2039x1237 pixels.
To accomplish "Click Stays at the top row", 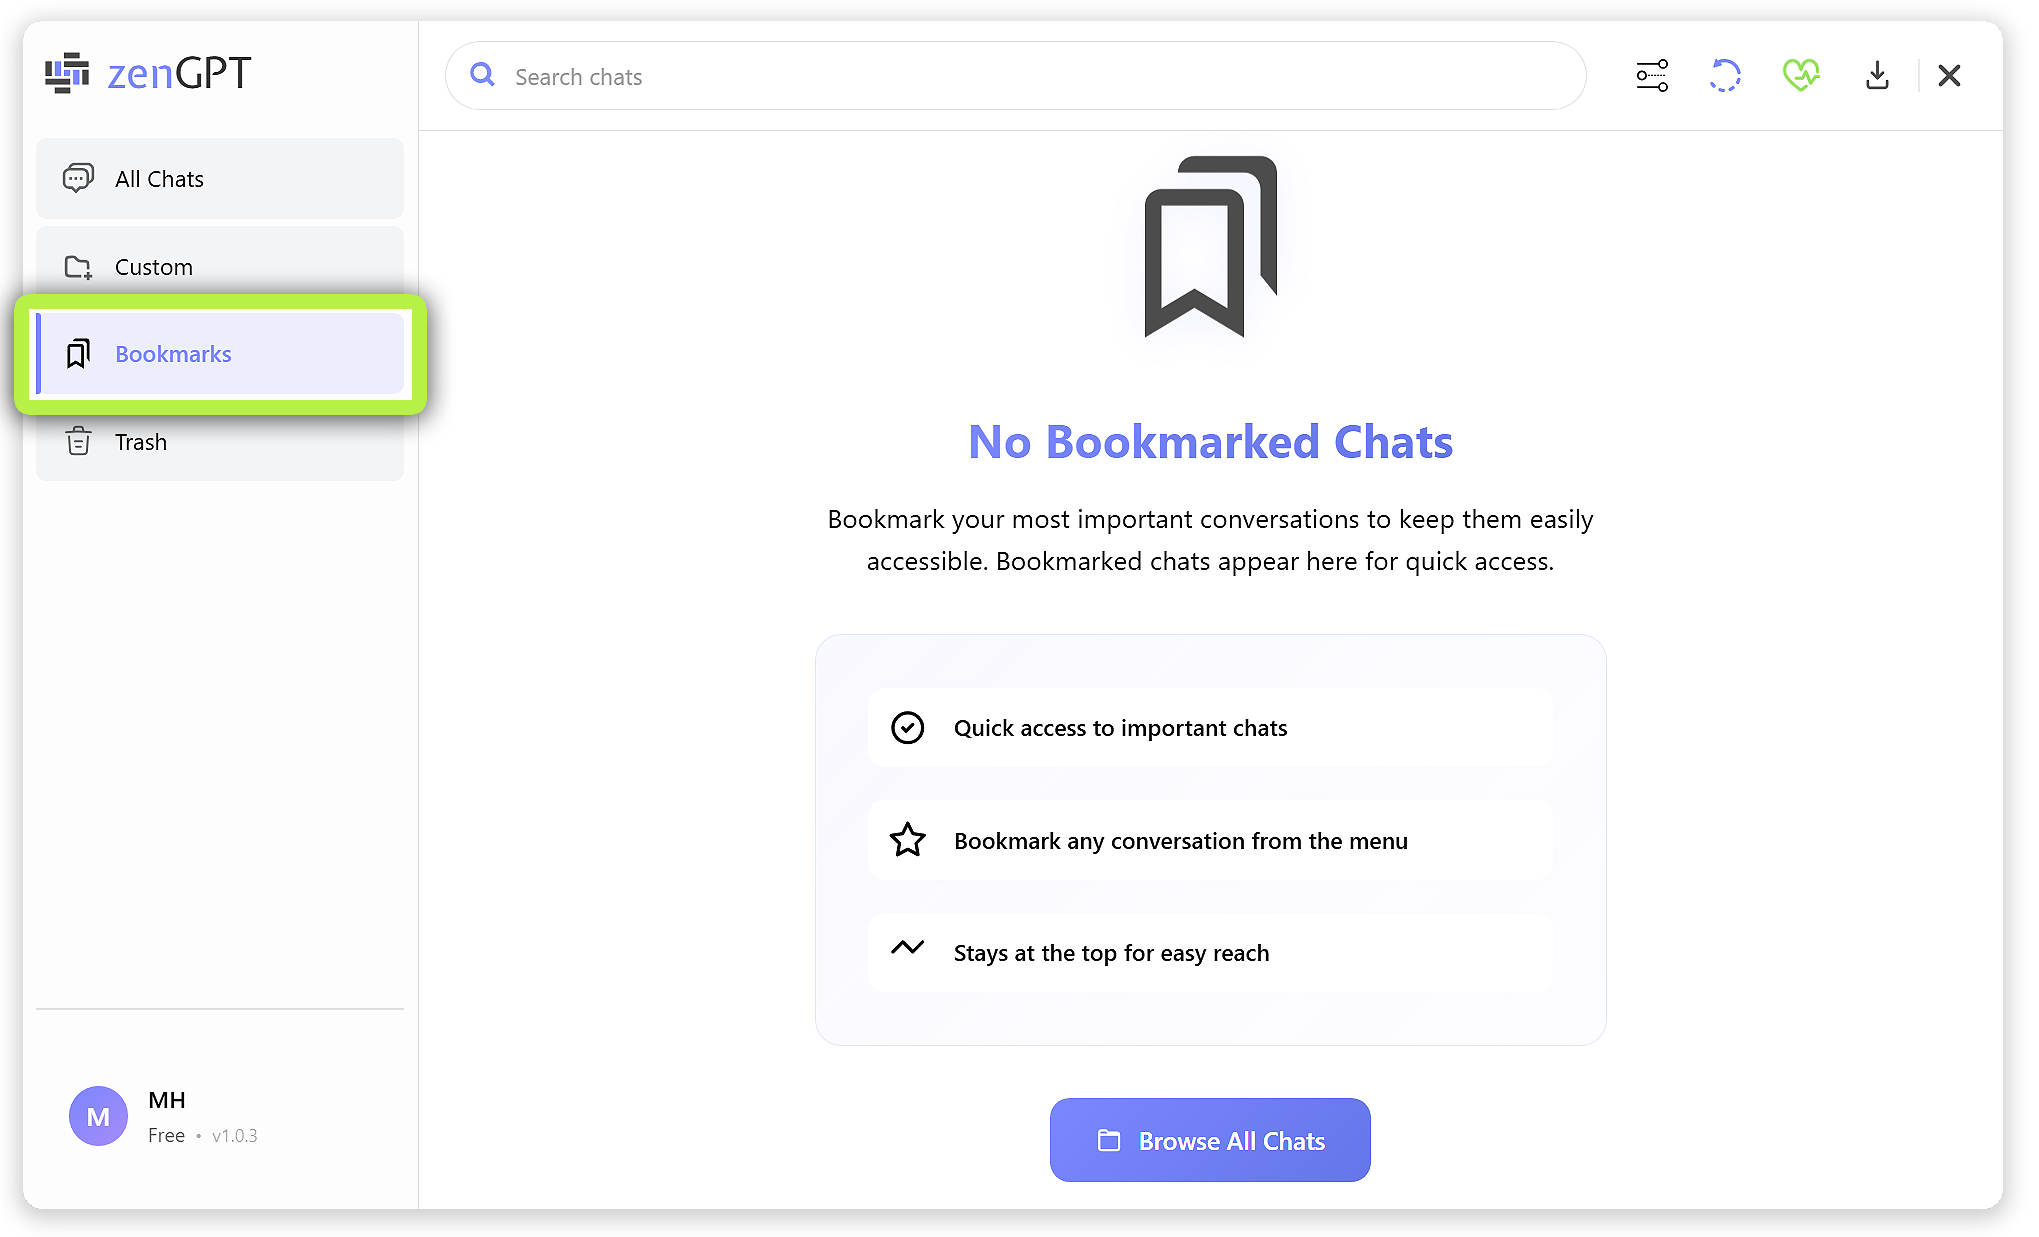I will click(x=1210, y=953).
